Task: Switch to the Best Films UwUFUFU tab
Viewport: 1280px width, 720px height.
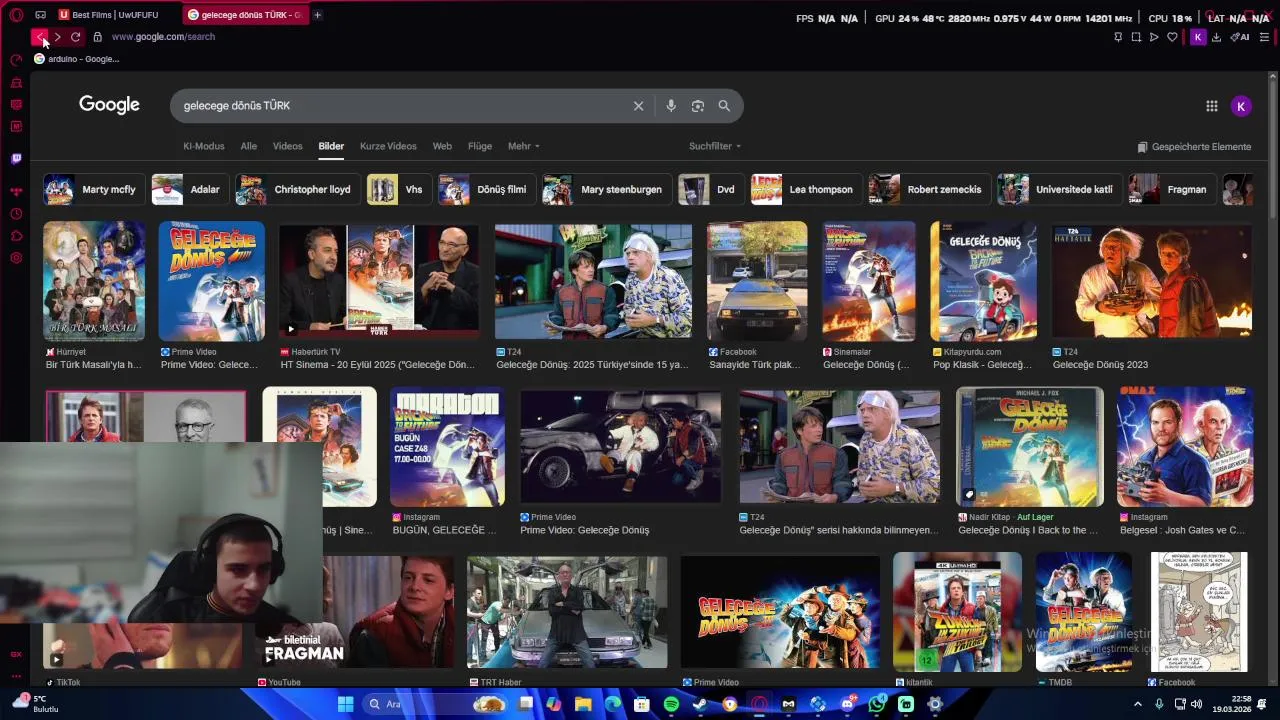Action: pos(115,15)
